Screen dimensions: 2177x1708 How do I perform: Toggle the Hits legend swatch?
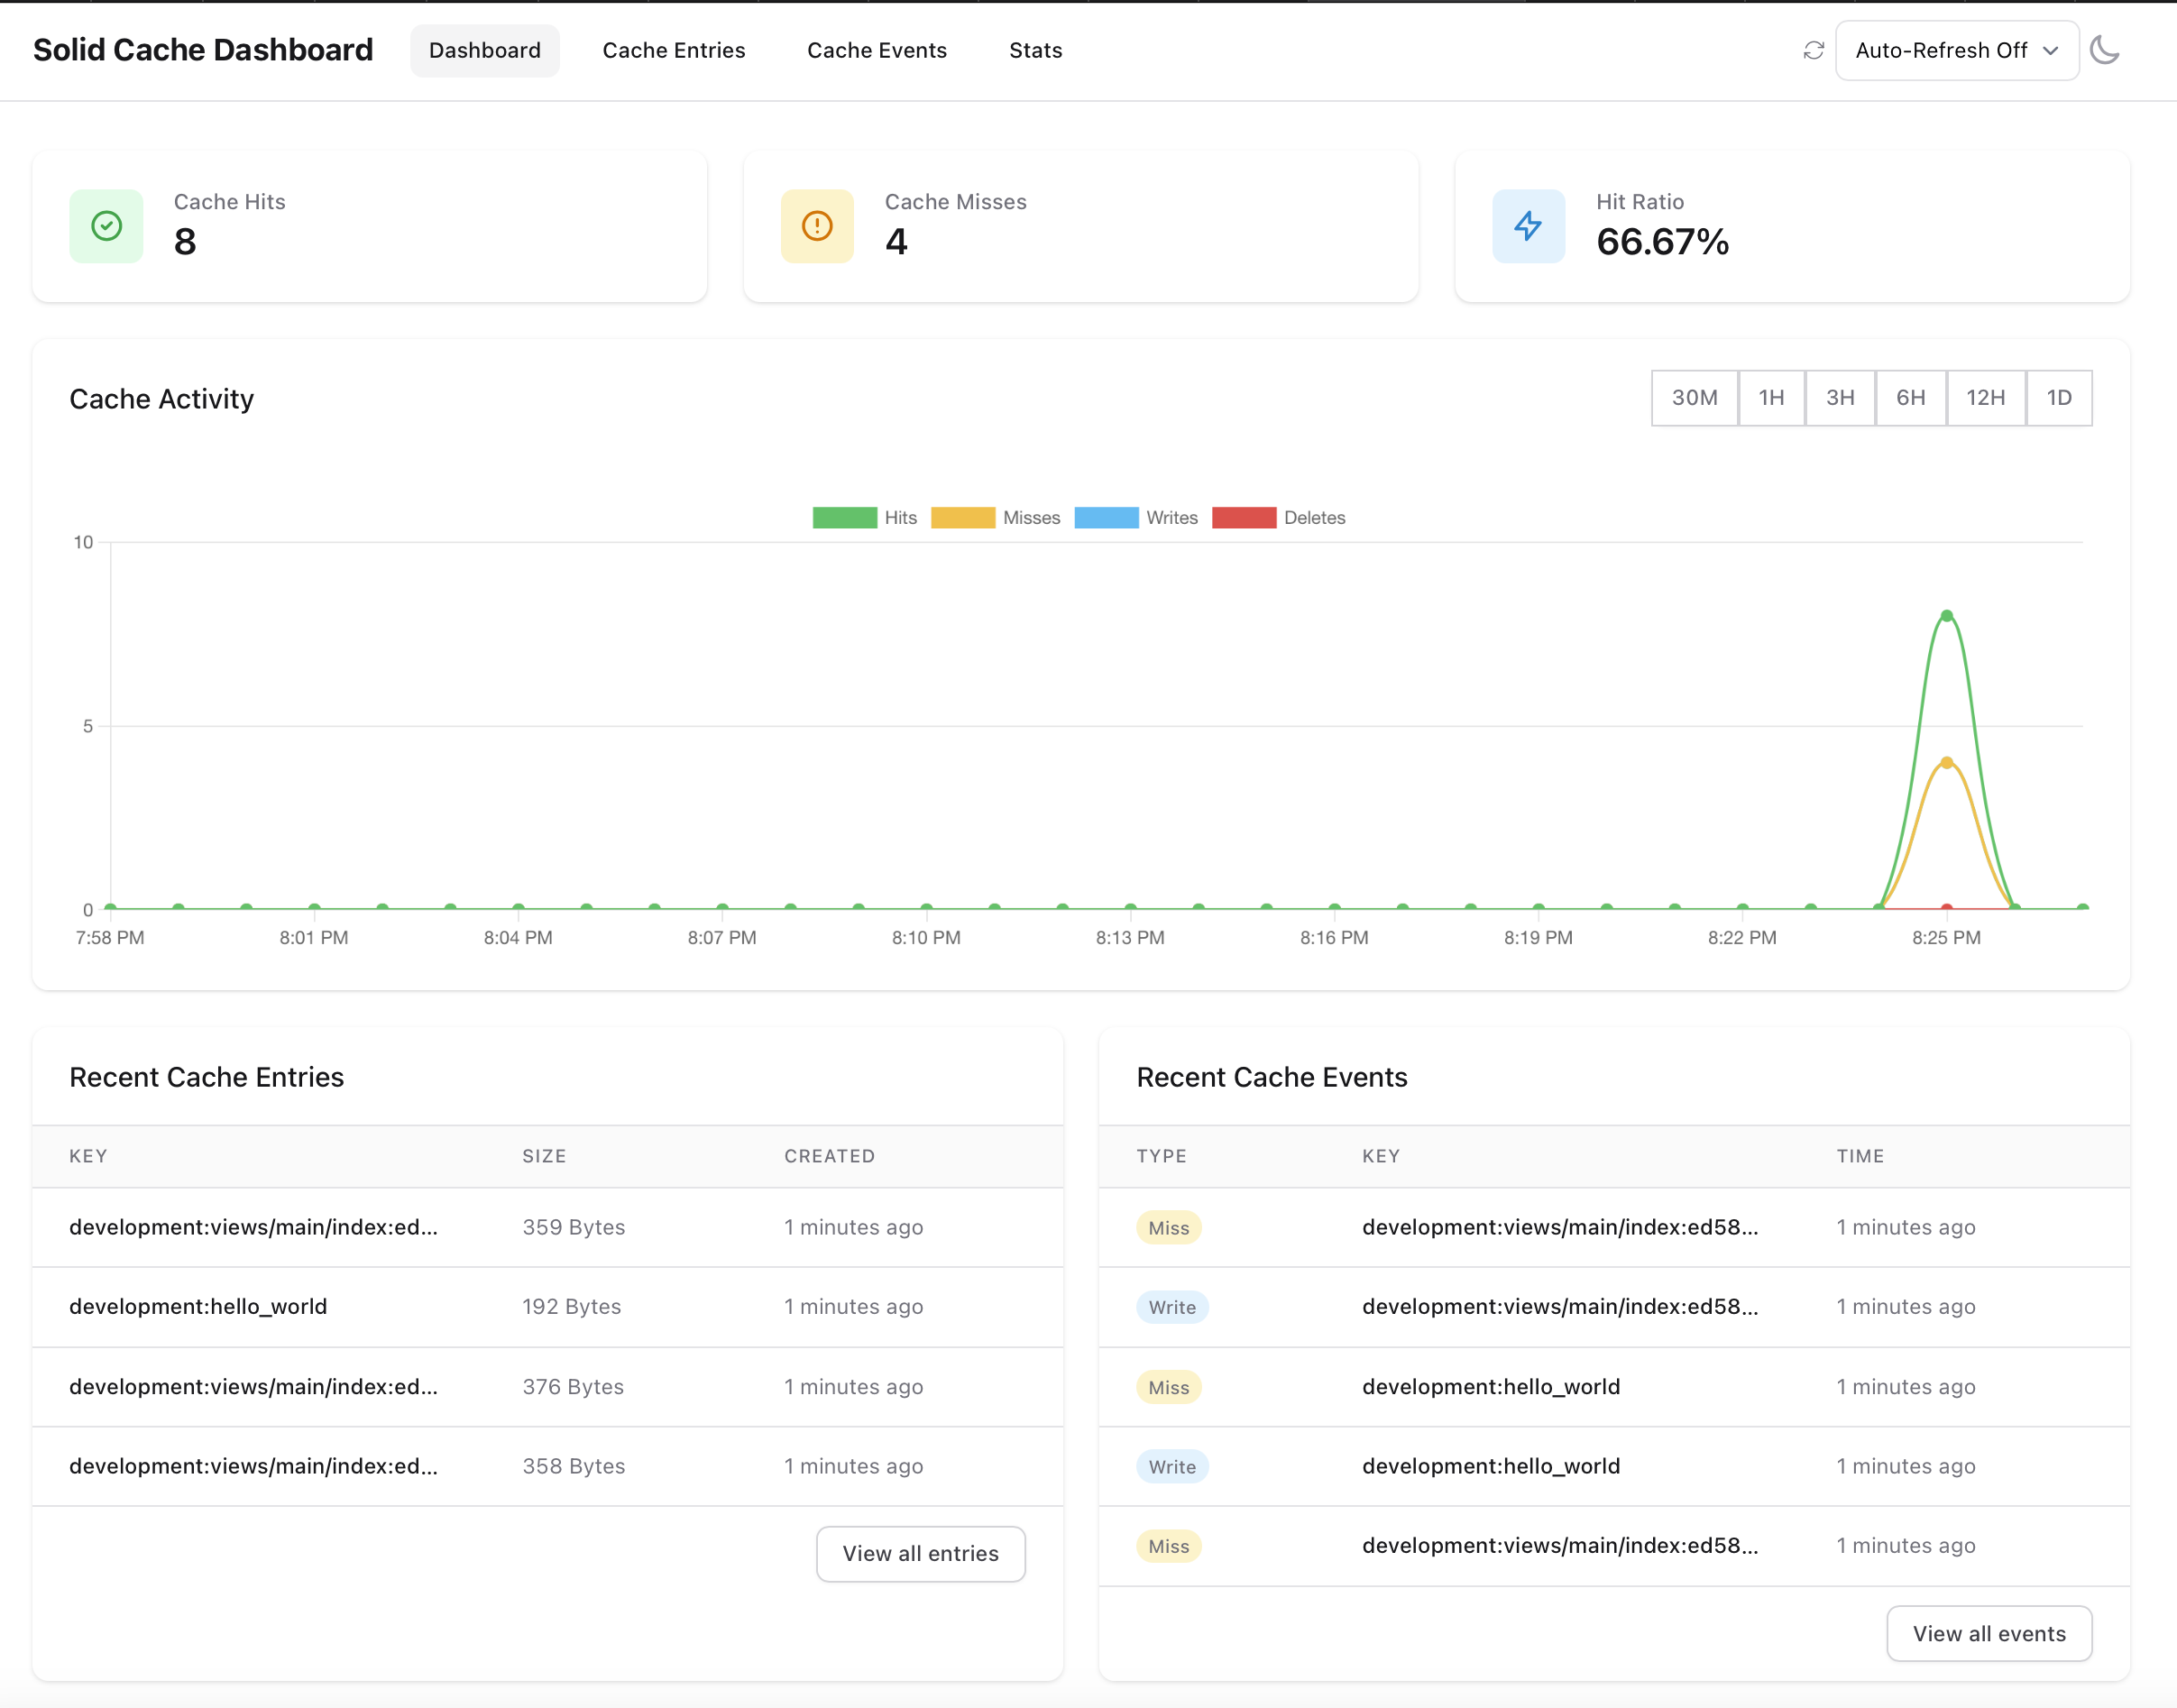pos(844,518)
